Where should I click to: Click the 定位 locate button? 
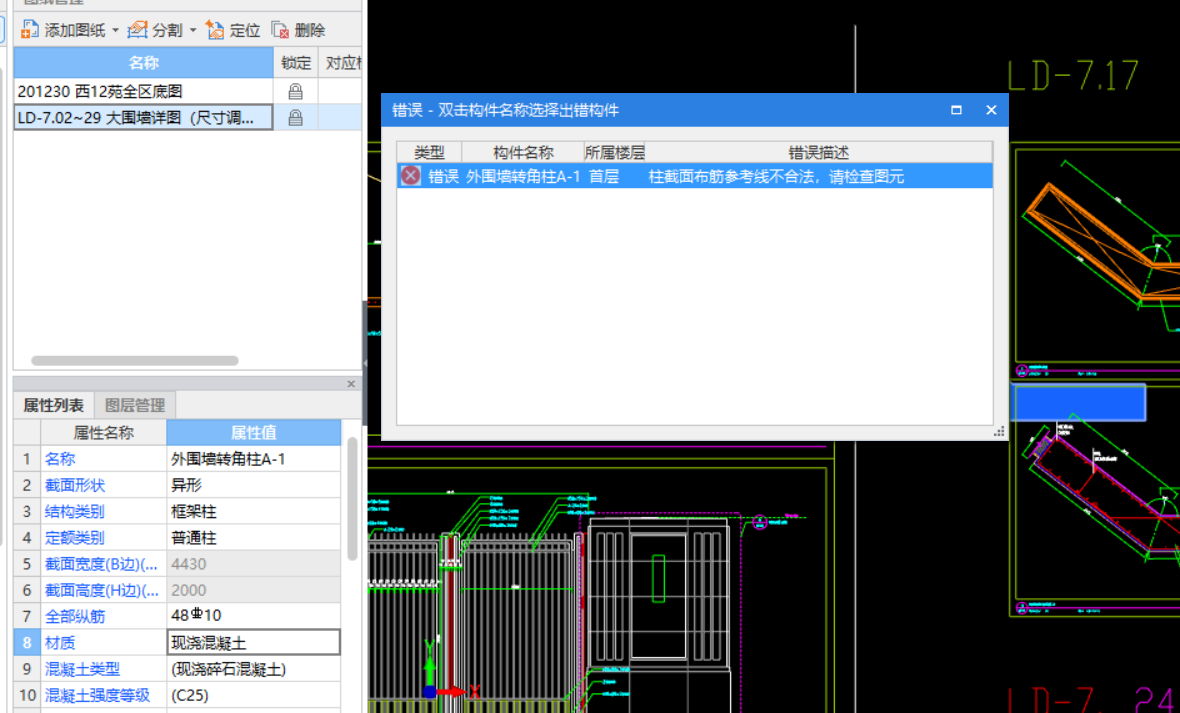tap(233, 30)
